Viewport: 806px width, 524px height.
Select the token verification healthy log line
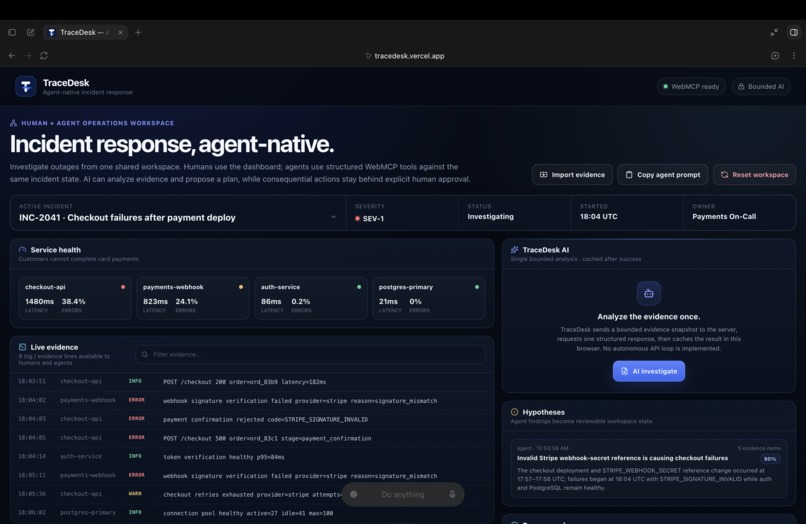click(252, 457)
